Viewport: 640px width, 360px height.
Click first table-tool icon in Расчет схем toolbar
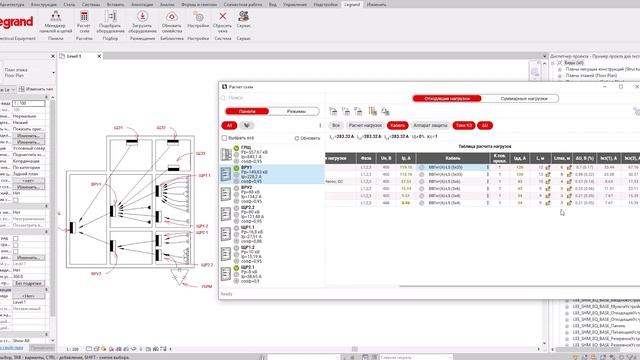tap(333, 111)
